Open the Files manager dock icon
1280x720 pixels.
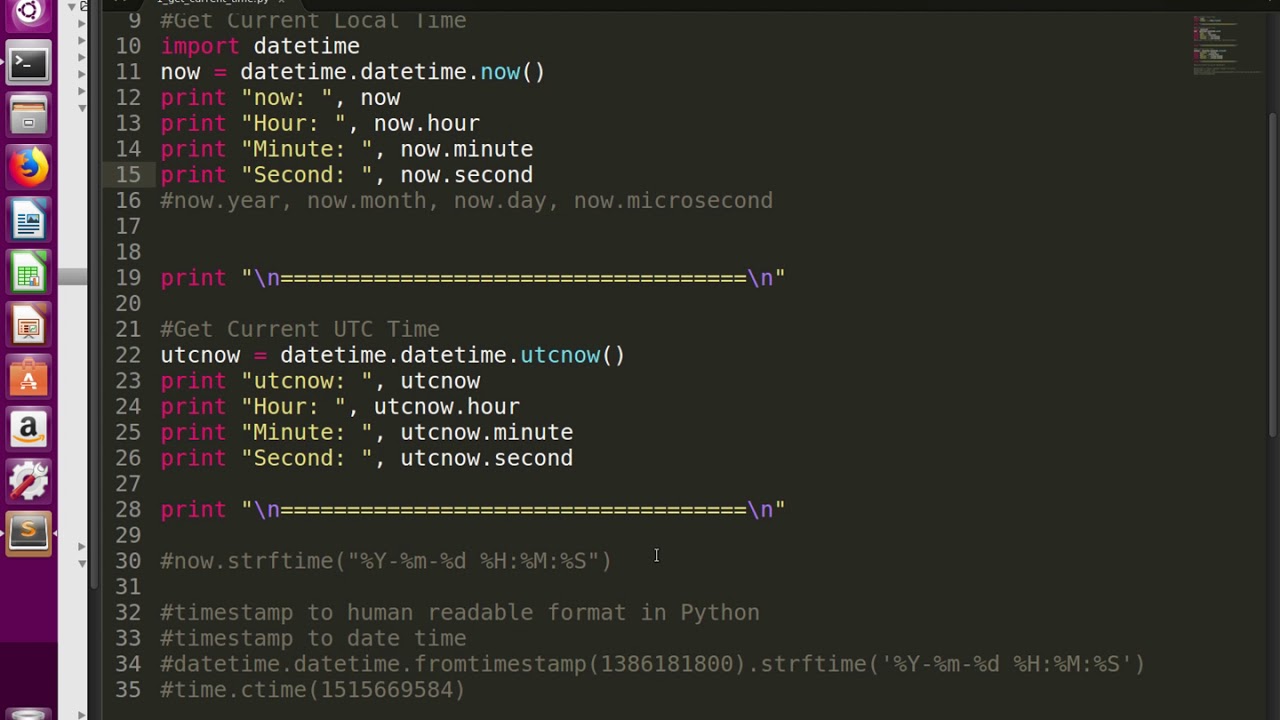28,116
